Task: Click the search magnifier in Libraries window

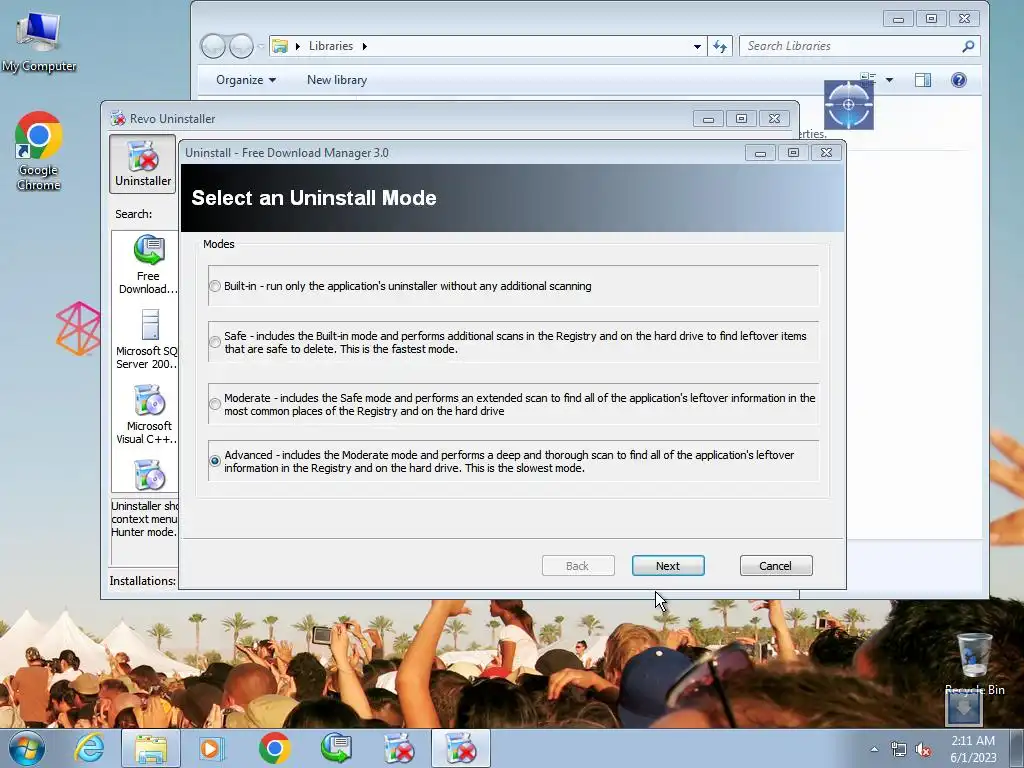Action: click(x=968, y=46)
